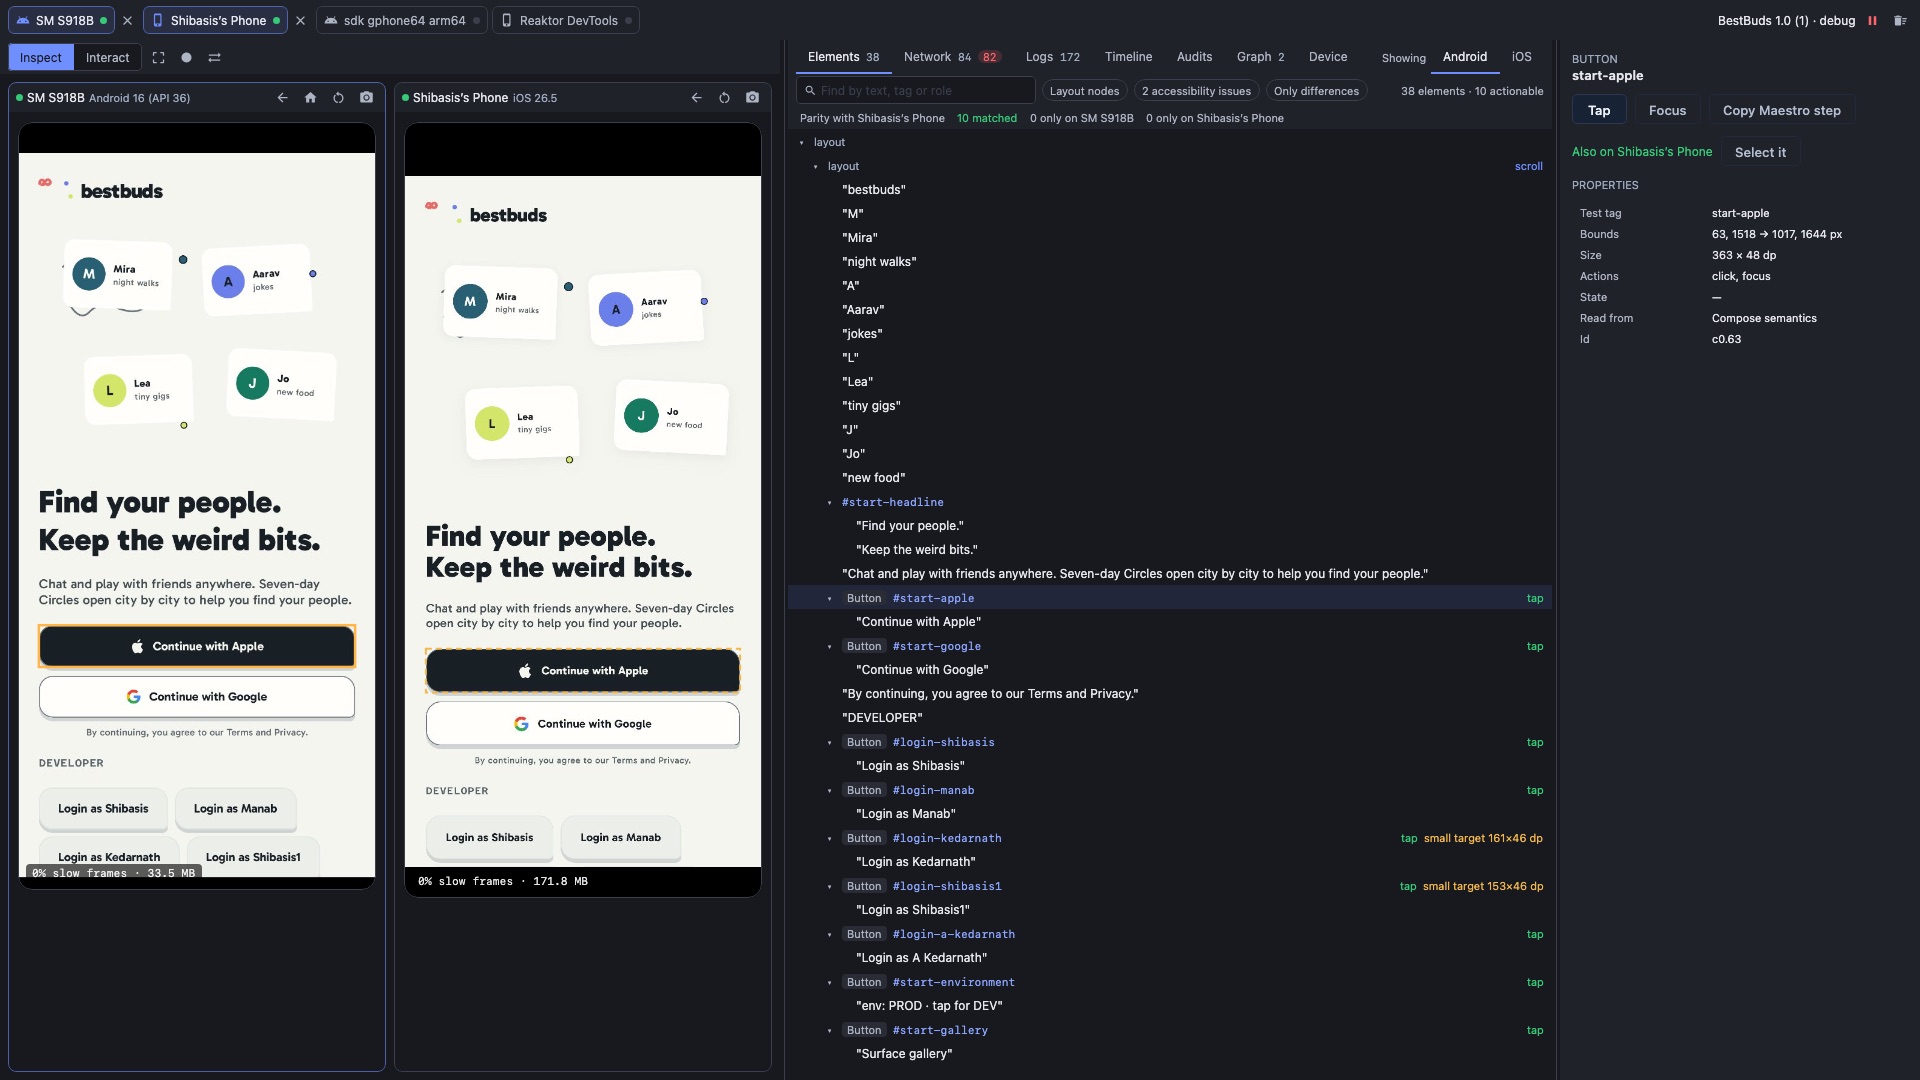1920x1080 pixels.
Task: Show the iOS element tree
Action: coord(1521,57)
